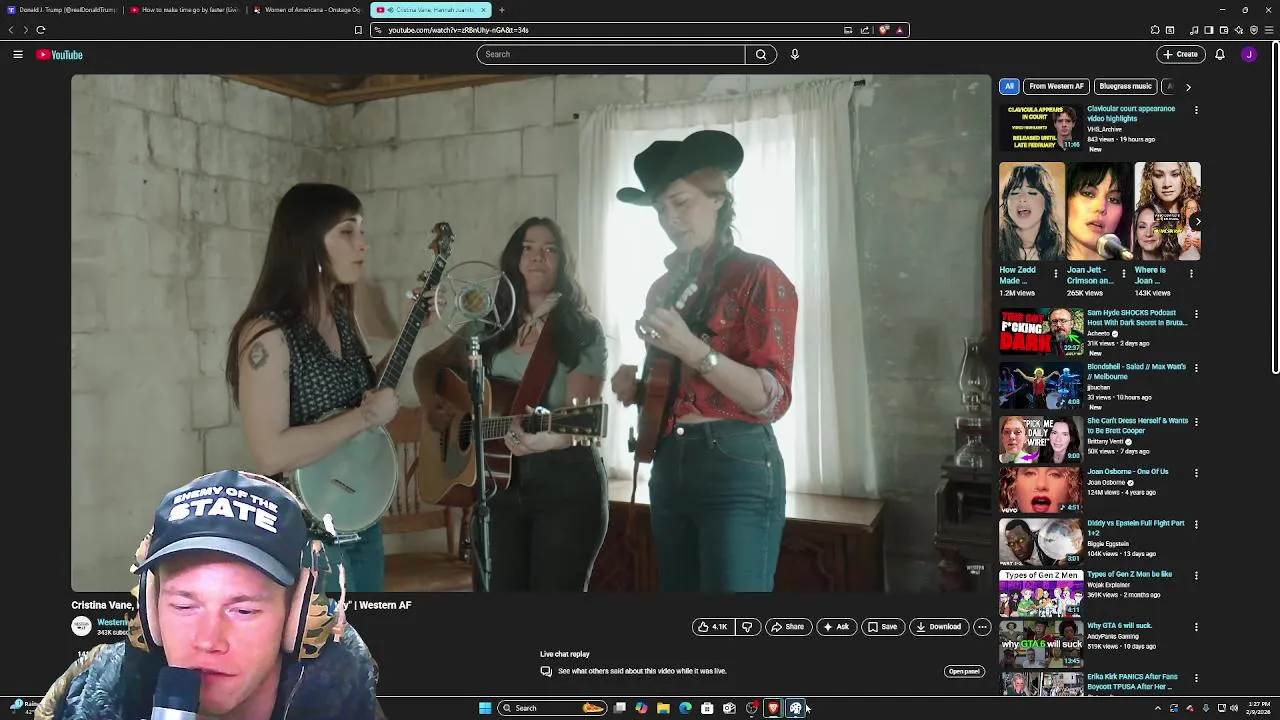Like the video with 4.1K likes
Screen dimensions: 1280x720
(713, 627)
